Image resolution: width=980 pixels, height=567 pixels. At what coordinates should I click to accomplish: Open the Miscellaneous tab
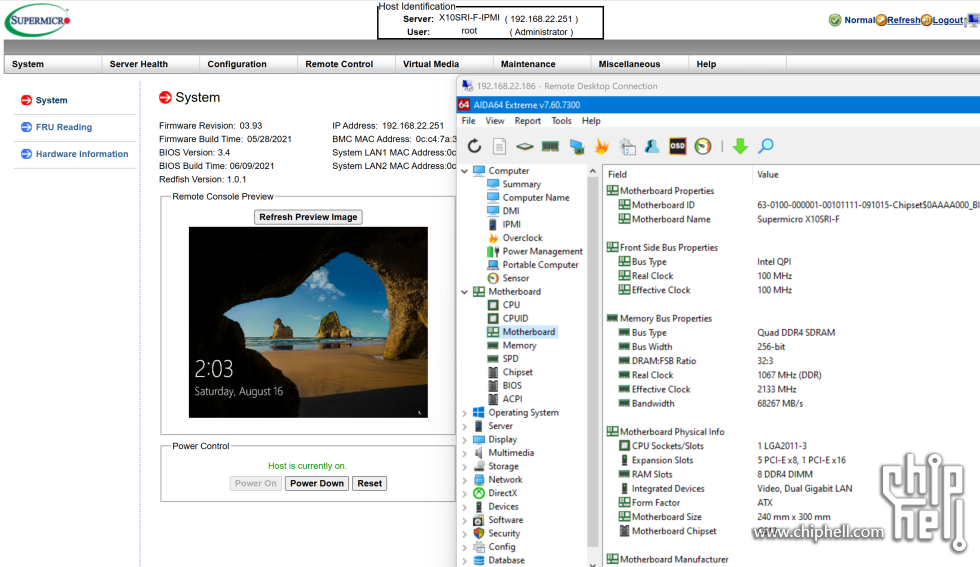[629, 64]
